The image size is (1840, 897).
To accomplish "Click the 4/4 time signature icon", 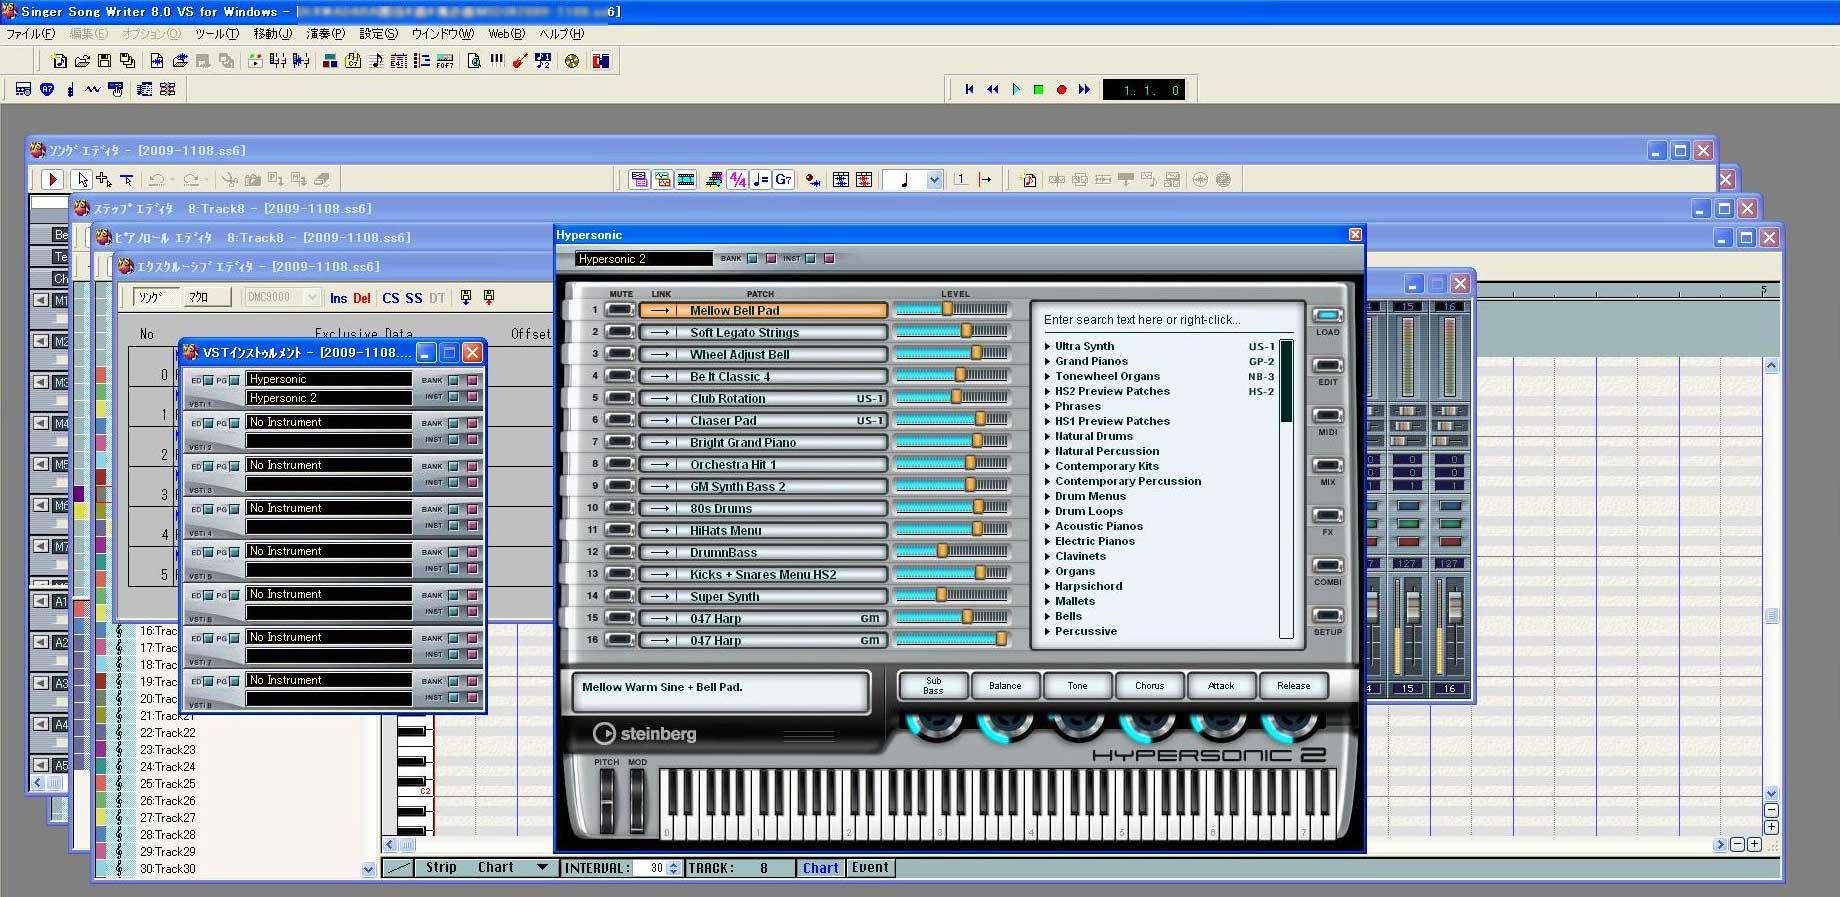I will click(x=738, y=179).
